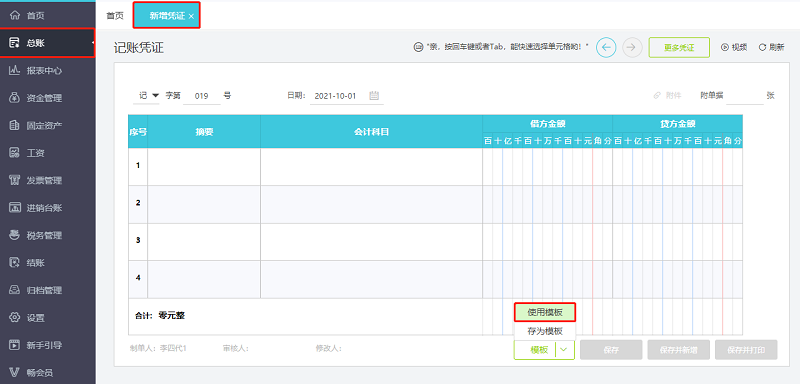This screenshot has width=800, height=384.
Task: Click the 附单据 count field
Action: (x=744, y=96)
